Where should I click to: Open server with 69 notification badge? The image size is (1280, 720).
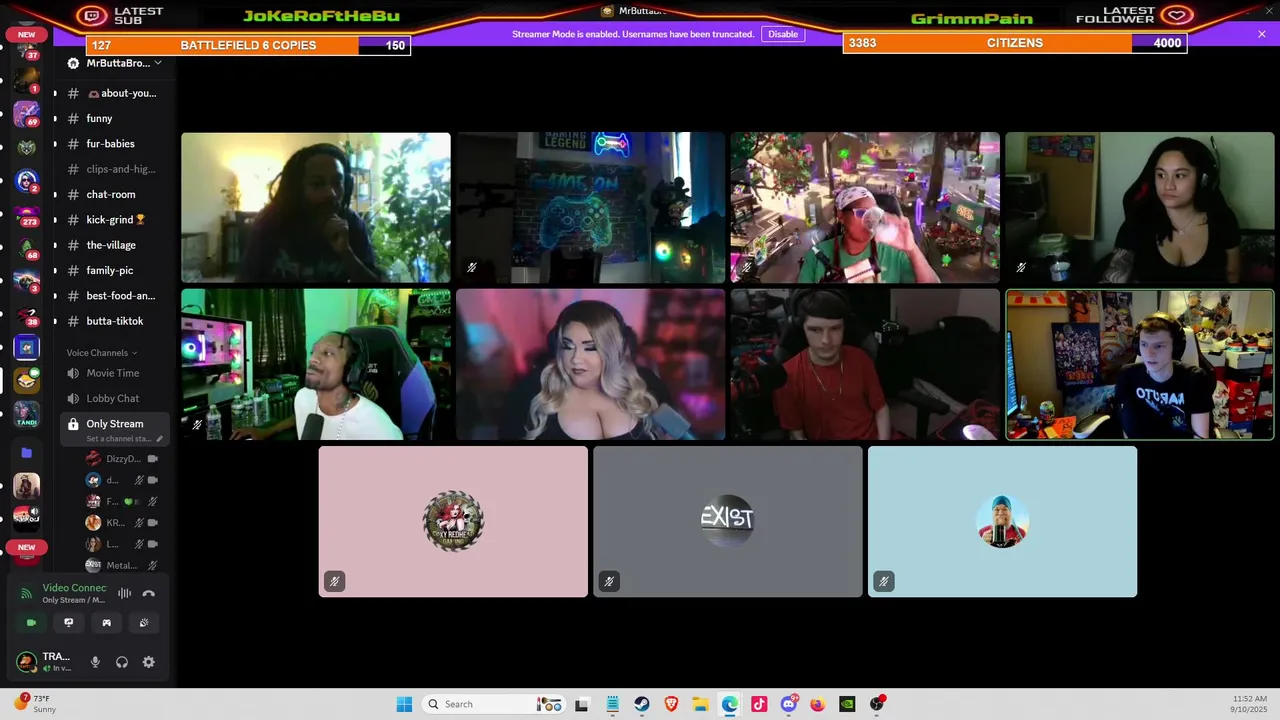coord(27,114)
